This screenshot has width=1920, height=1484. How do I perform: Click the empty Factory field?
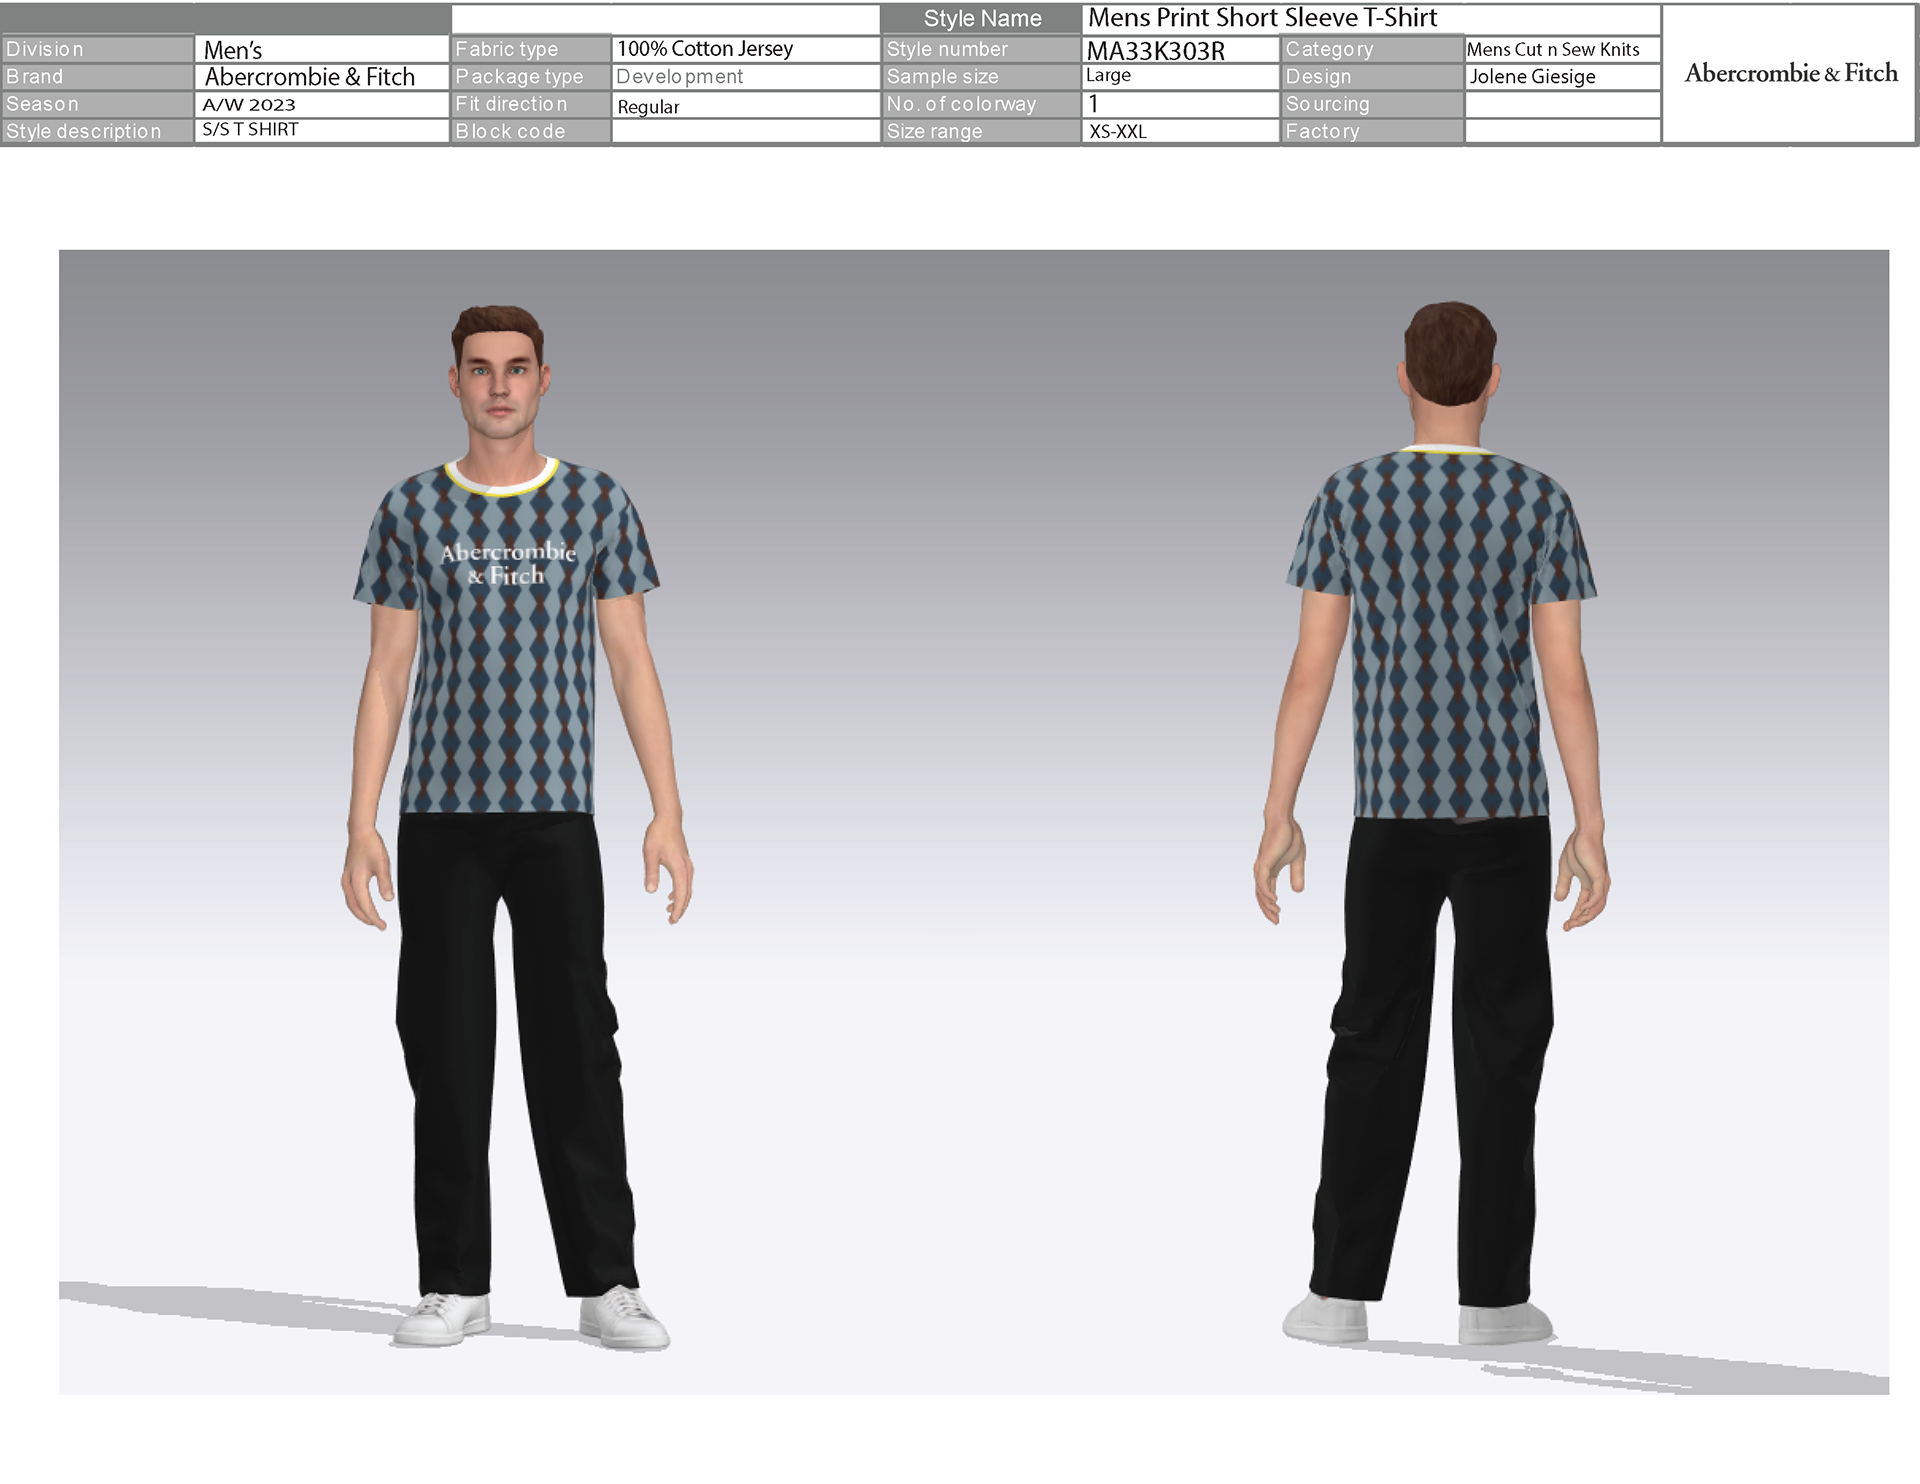pyautogui.click(x=1562, y=131)
